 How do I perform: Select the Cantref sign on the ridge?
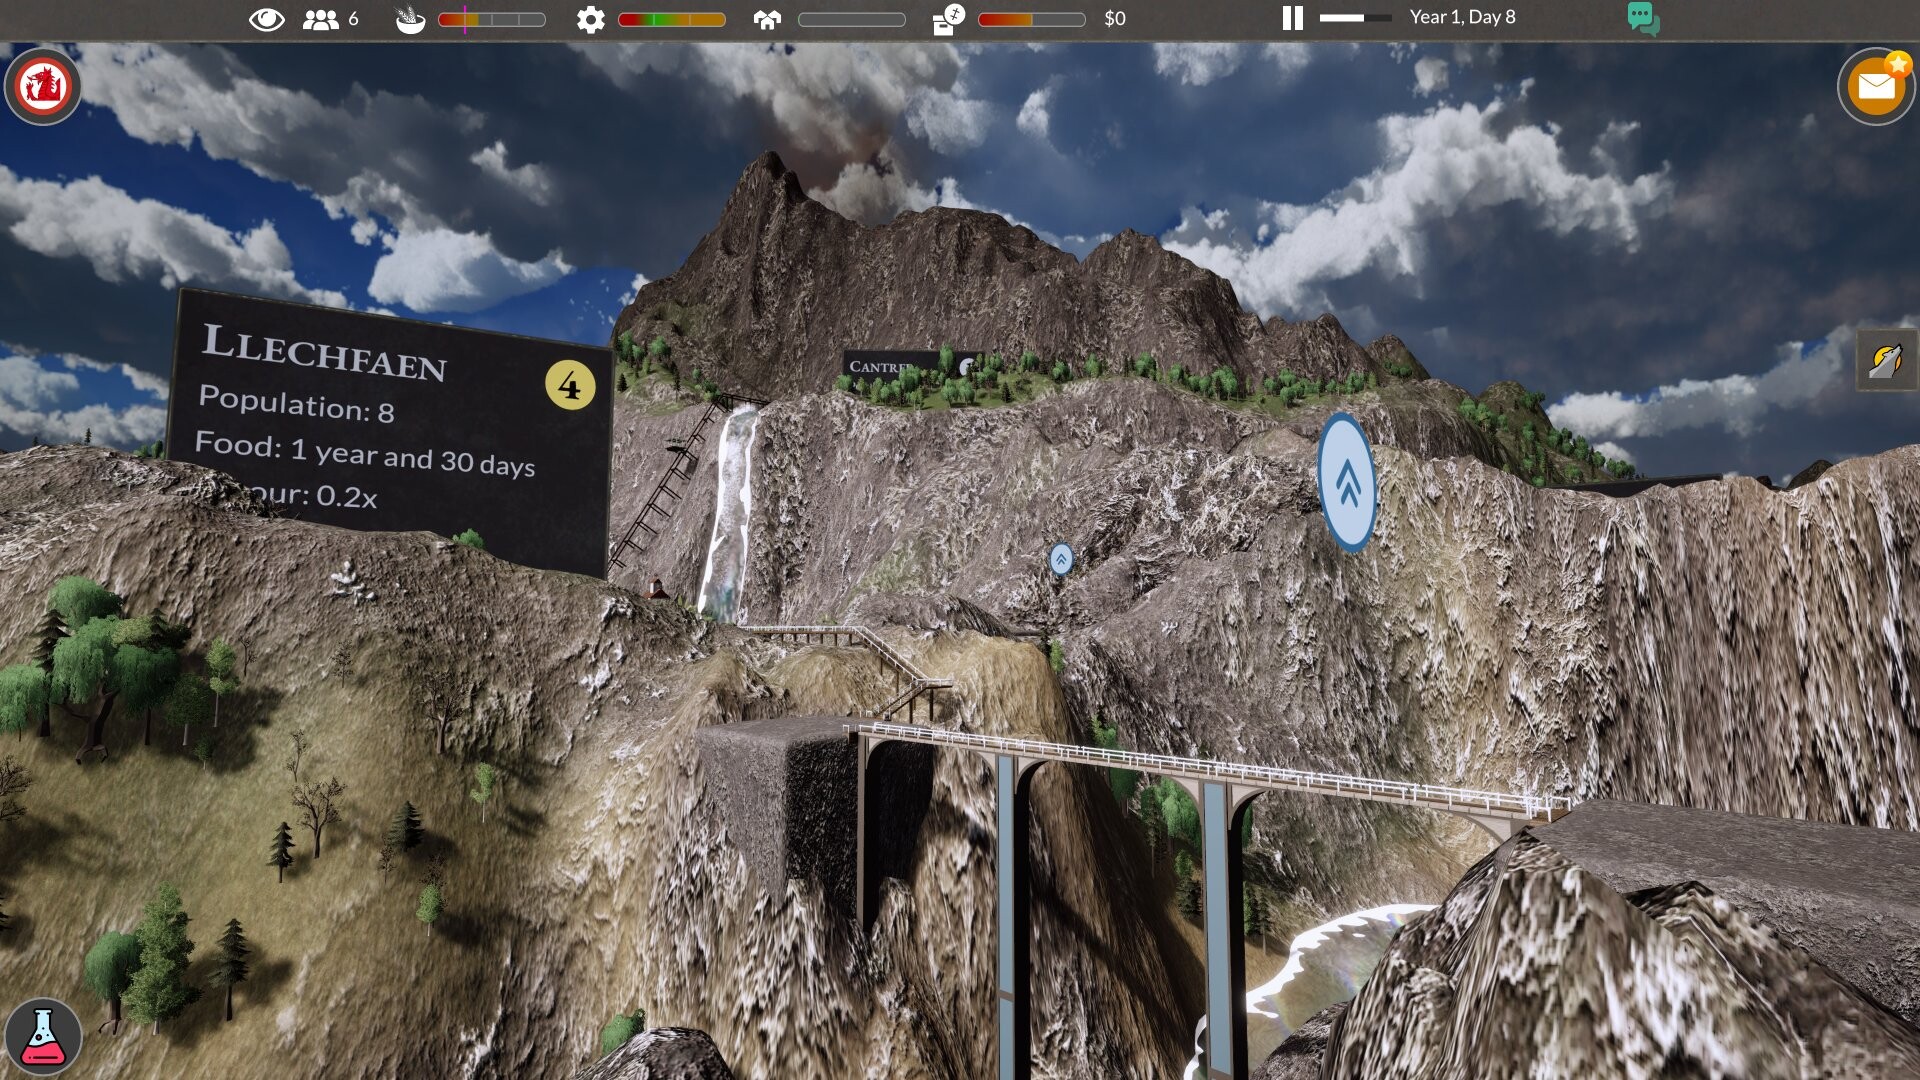pos(892,363)
